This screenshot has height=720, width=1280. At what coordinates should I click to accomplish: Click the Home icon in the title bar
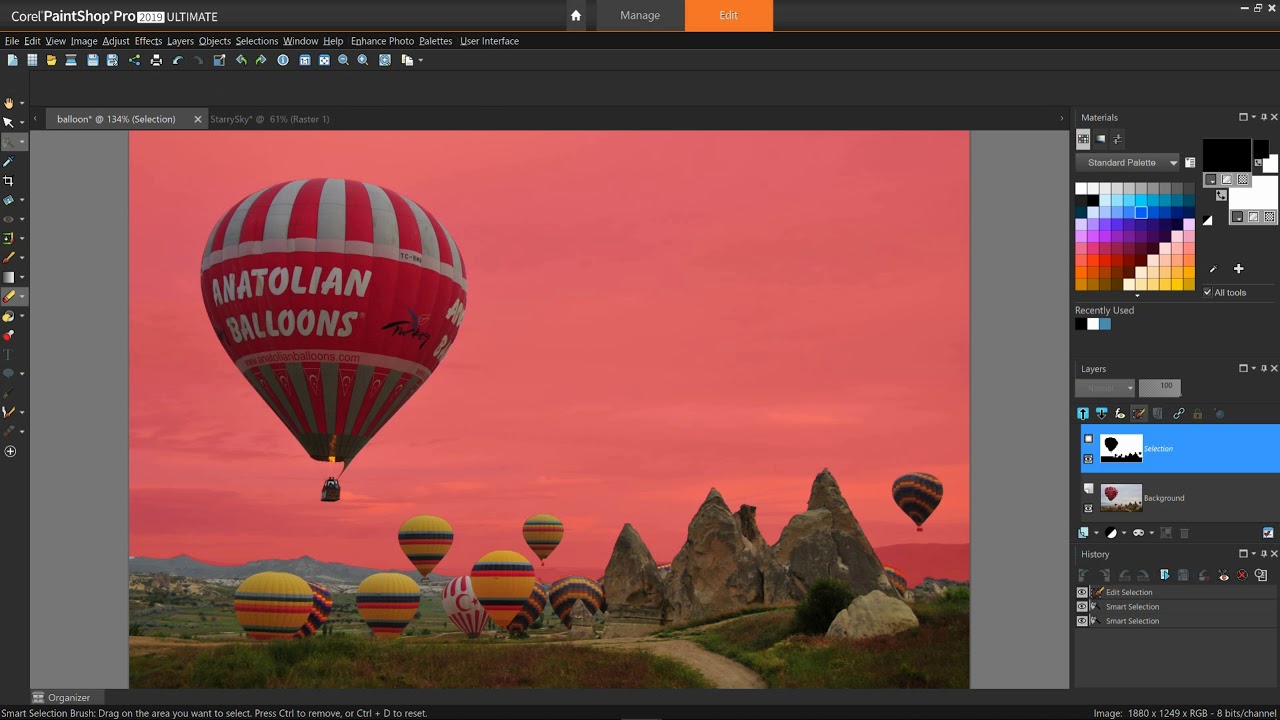pyautogui.click(x=576, y=15)
